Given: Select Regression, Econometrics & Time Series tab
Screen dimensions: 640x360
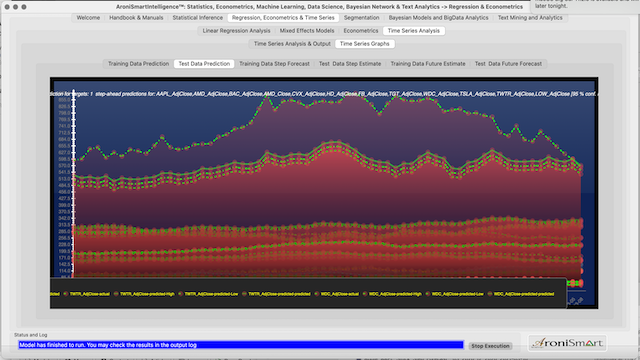Looking at the screenshot, I should (283, 18).
